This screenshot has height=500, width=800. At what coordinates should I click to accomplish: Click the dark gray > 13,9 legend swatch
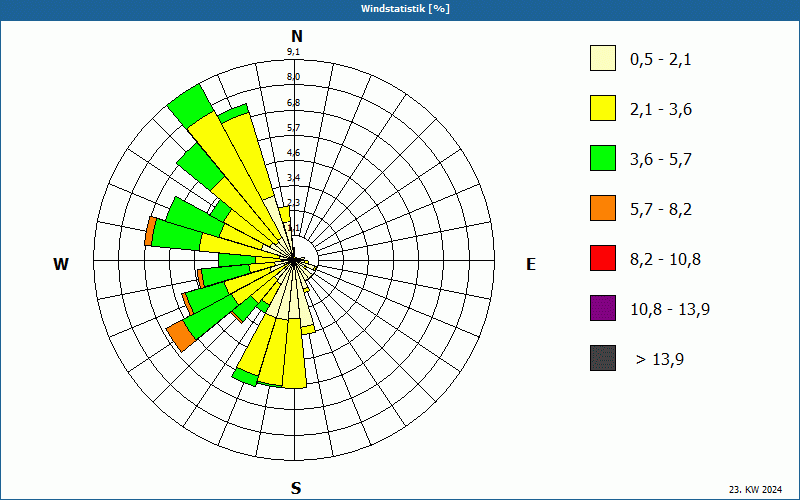click(603, 358)
